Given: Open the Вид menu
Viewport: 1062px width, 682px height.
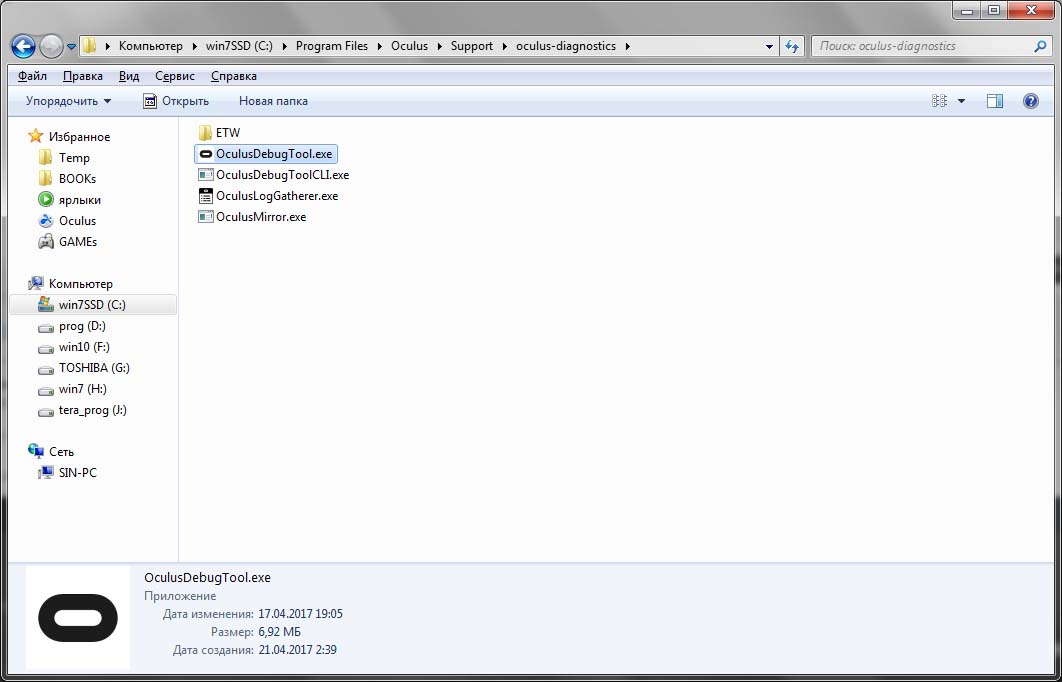Looking at the screenshot, I should pos(129,76).
